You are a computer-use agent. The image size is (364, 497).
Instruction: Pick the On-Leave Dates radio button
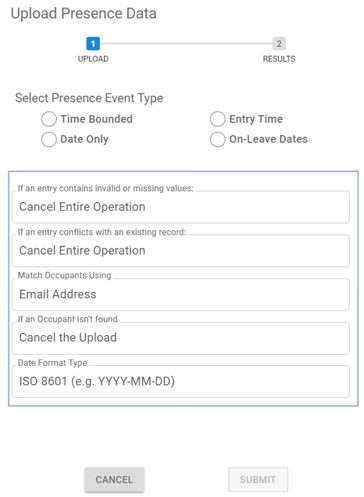click(x=217, y=139)
